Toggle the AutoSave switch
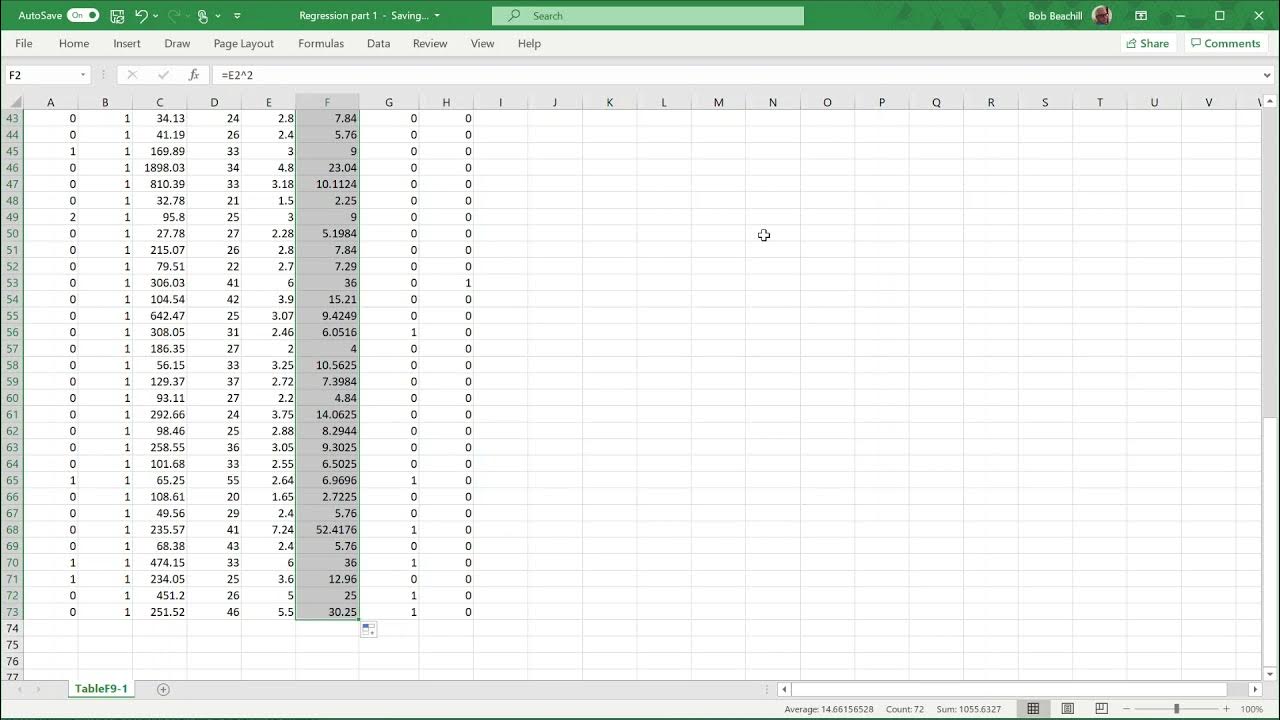 point(82,16)
